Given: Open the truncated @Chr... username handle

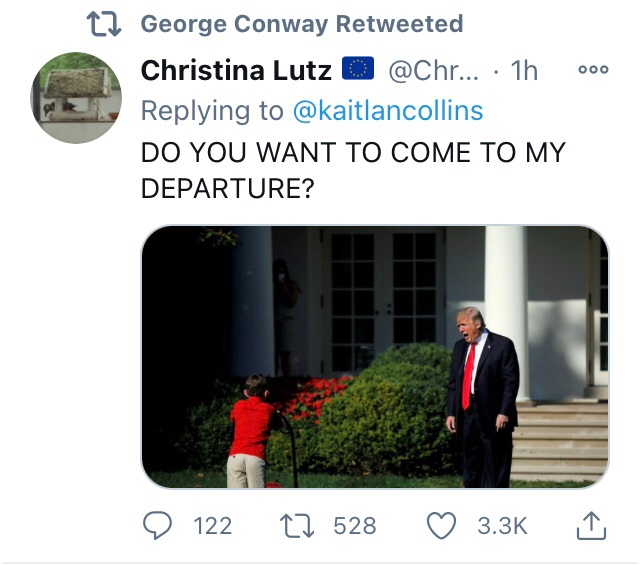Looking at the screenshot, I should 433,71.
